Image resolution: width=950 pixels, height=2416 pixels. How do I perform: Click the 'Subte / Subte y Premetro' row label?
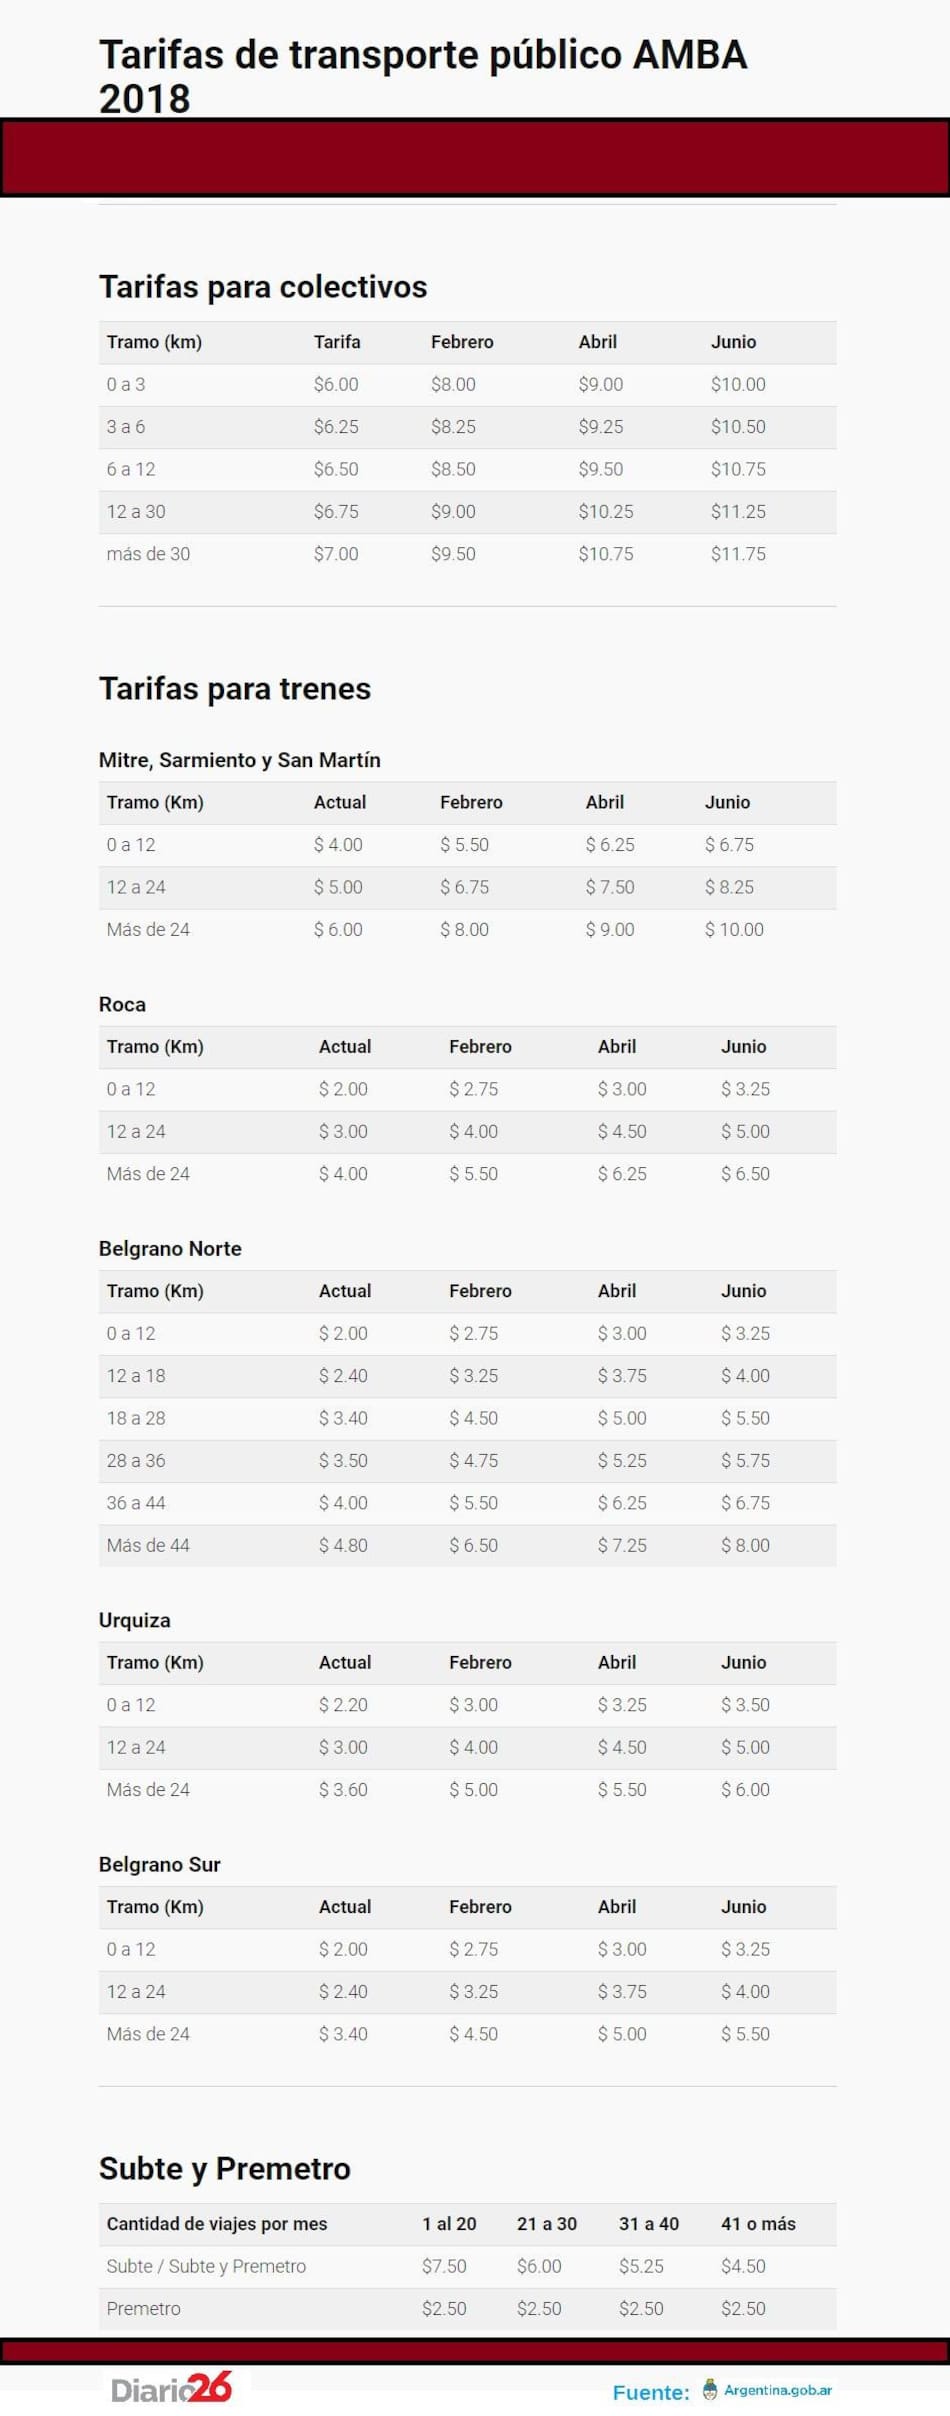coord(206,2266)
